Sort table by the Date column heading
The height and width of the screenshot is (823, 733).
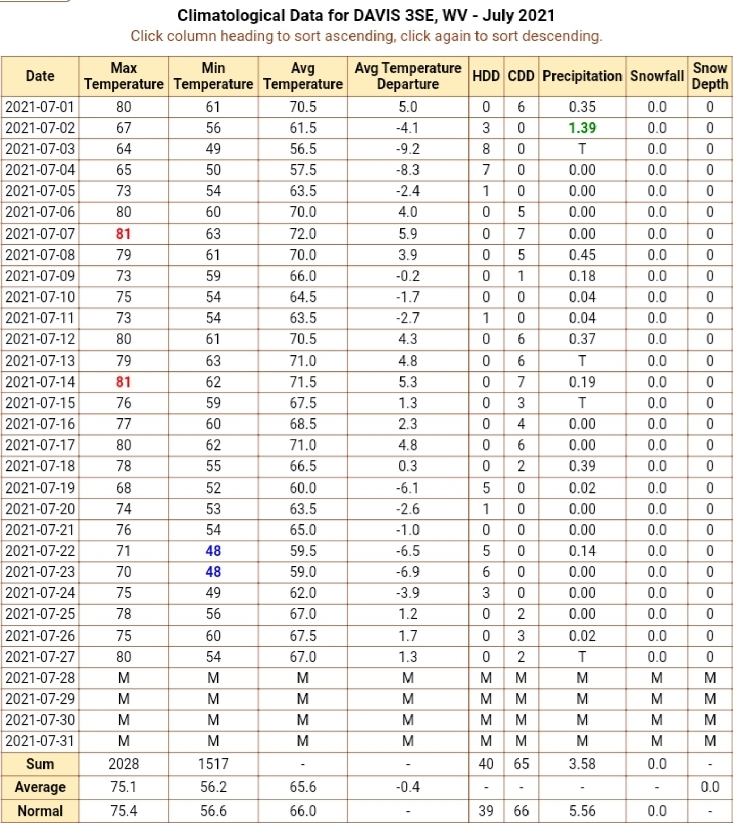tap(40, 76)
